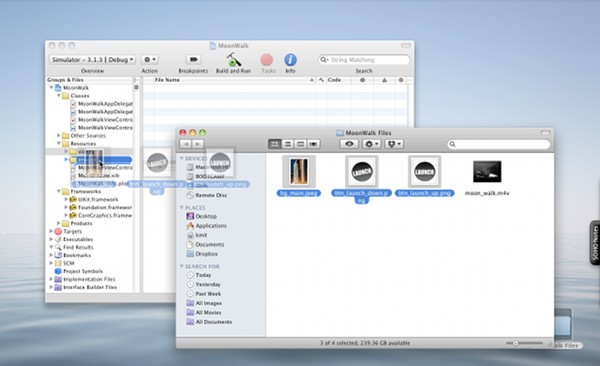Image resolution: width=600 pixels, height=366 pixels.
Task: Expand the Targets group
Action: (51, 231)
